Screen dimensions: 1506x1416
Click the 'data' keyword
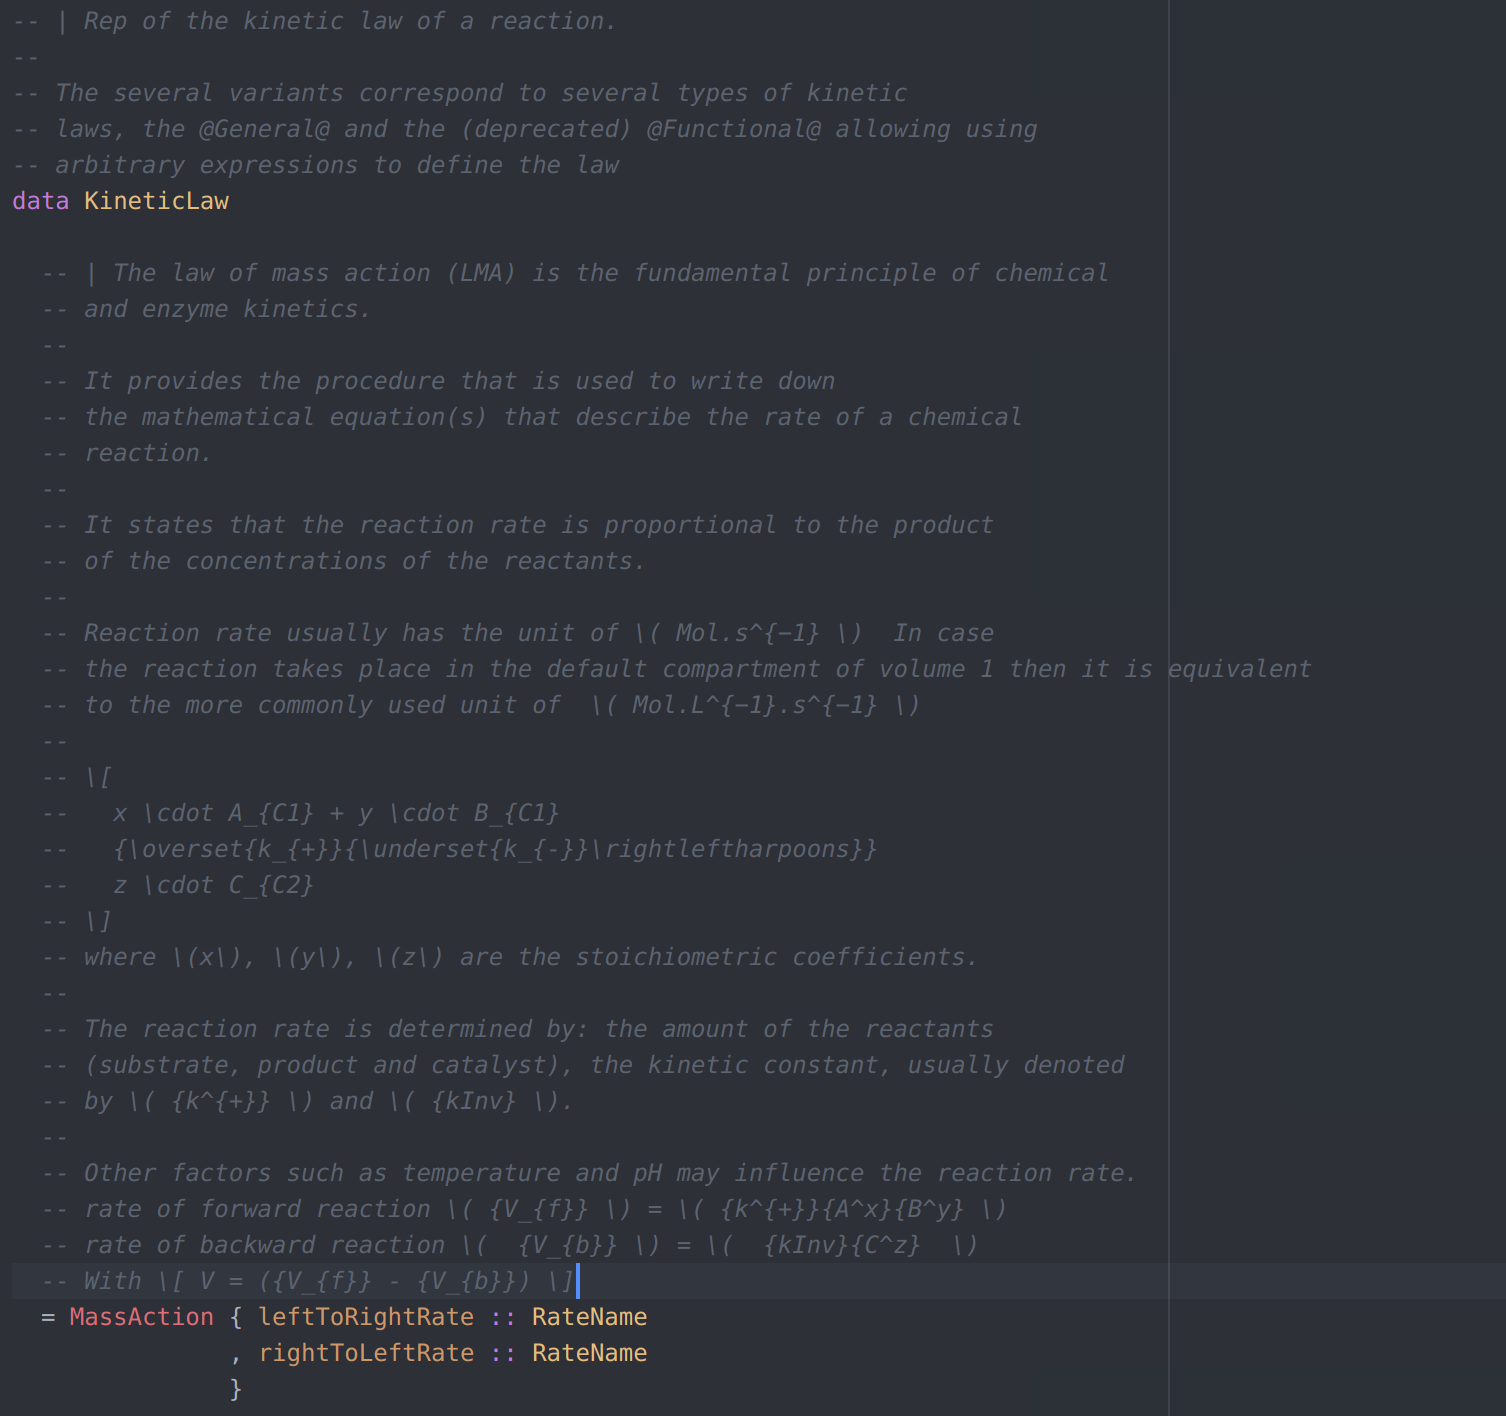pyautogui.click(x=40, y=201)
